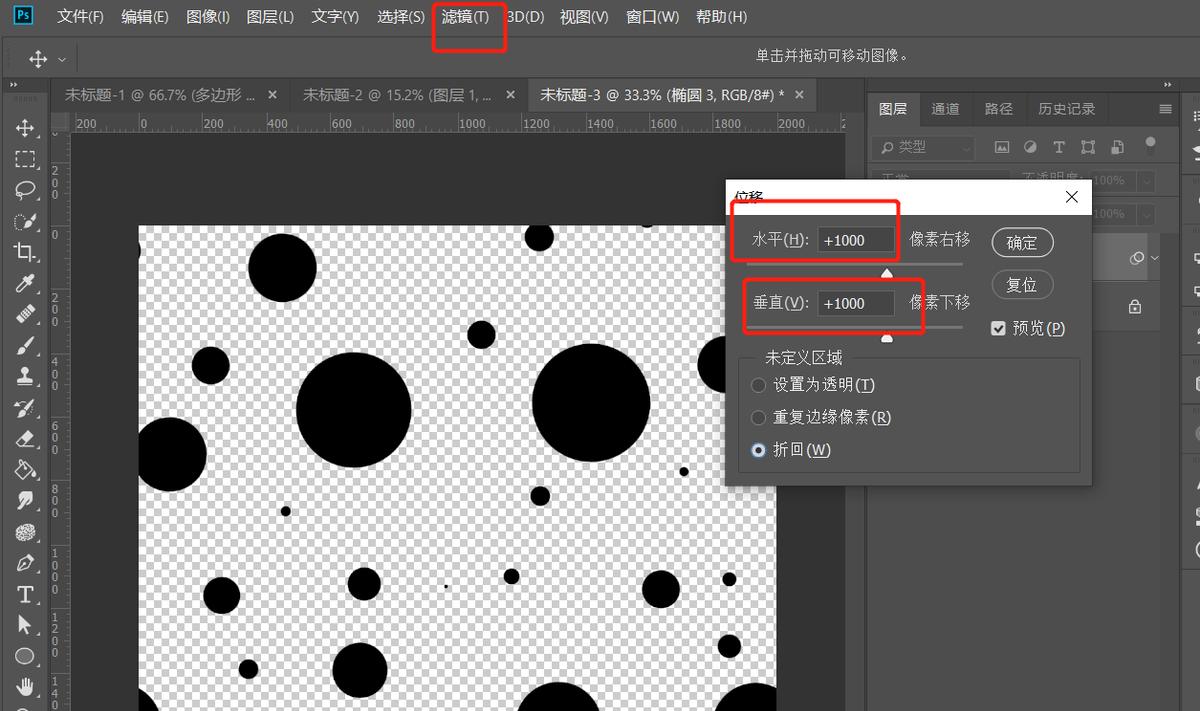
Task: Select the Lasso tool
Action: (25, 190)
